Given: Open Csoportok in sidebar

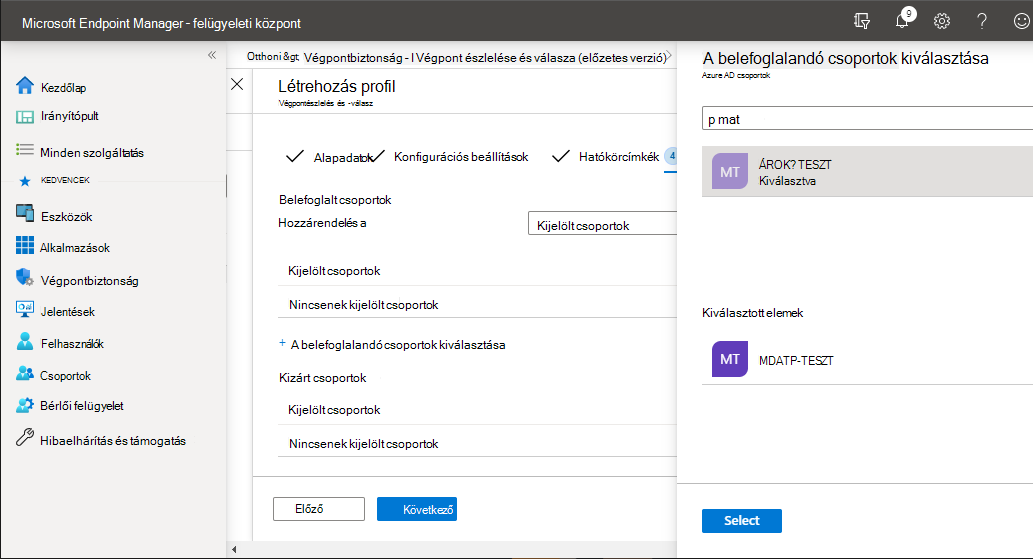Looking at the screenshot, I should pyautogui.click(x=65, y=376).
